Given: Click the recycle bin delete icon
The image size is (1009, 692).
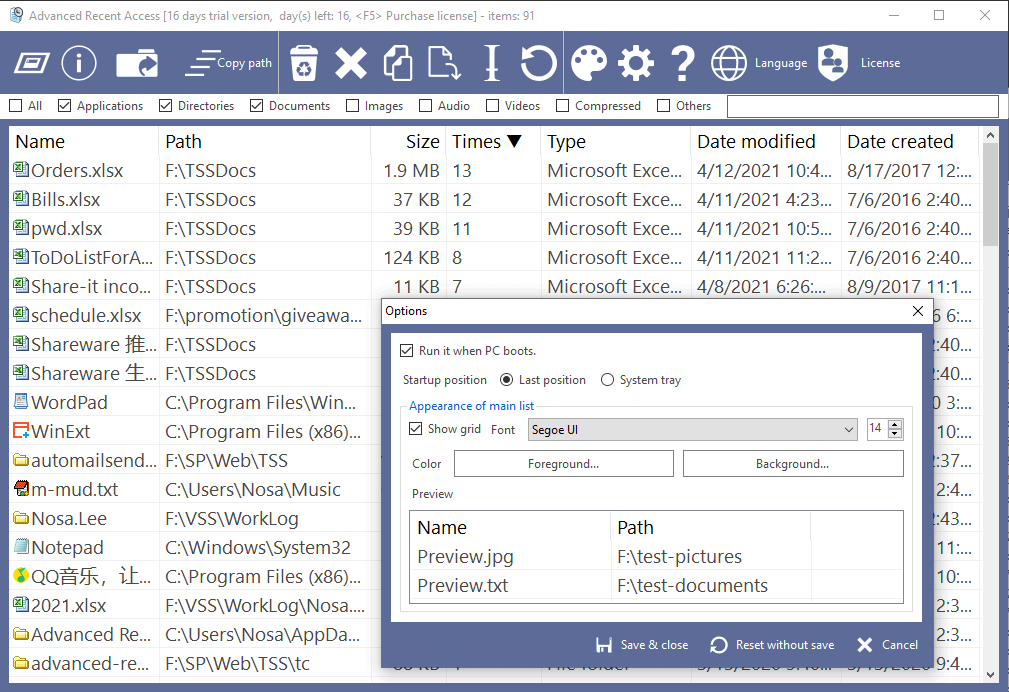Looking at the screenshot, I should (304, 62).
